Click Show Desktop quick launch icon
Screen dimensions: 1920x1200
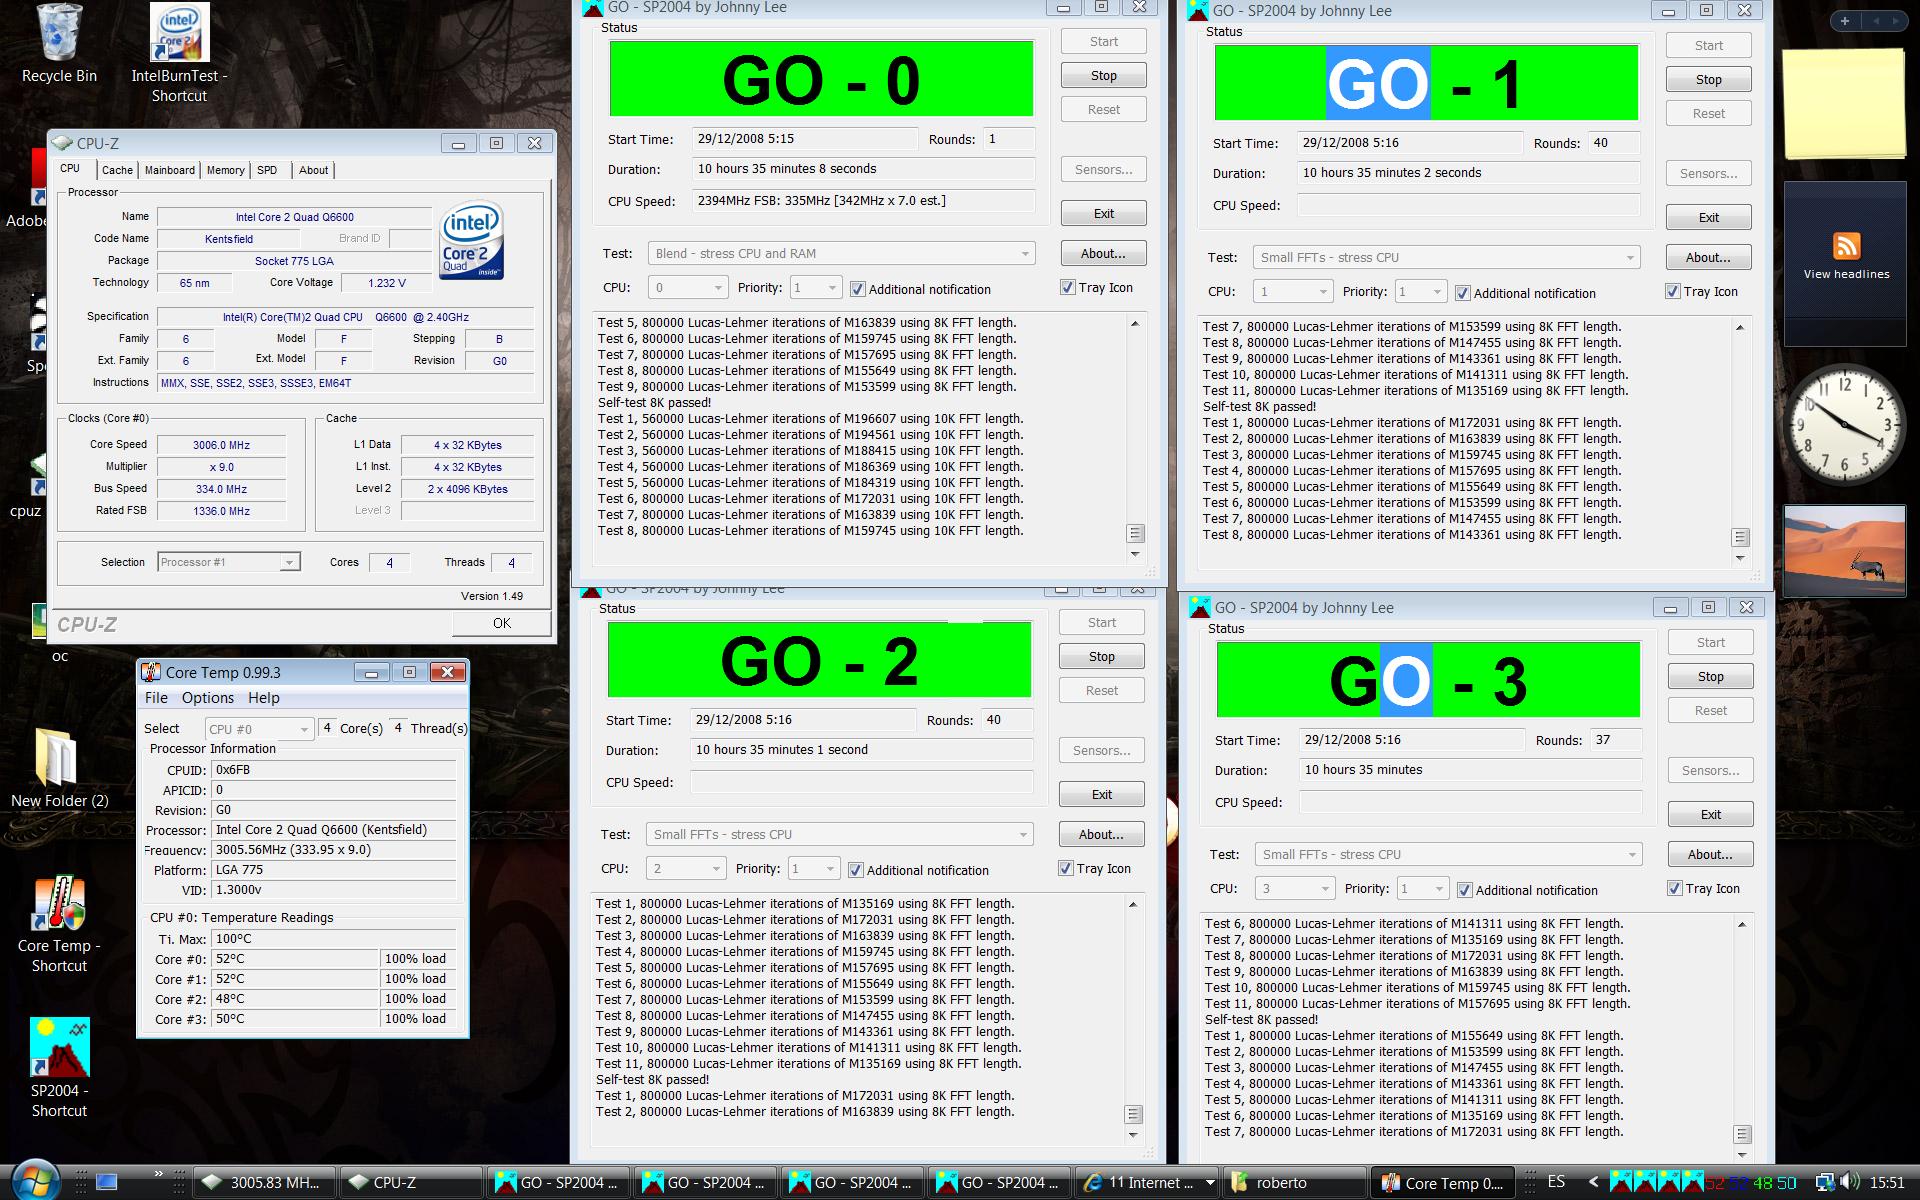[x=107, y=1182]
